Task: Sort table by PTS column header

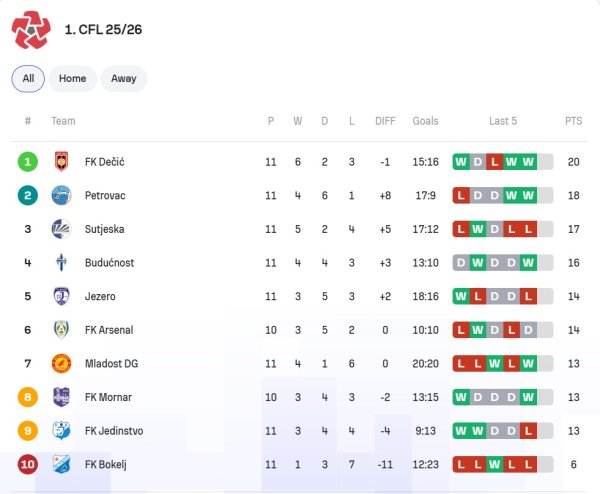Action: pos(573,121)
